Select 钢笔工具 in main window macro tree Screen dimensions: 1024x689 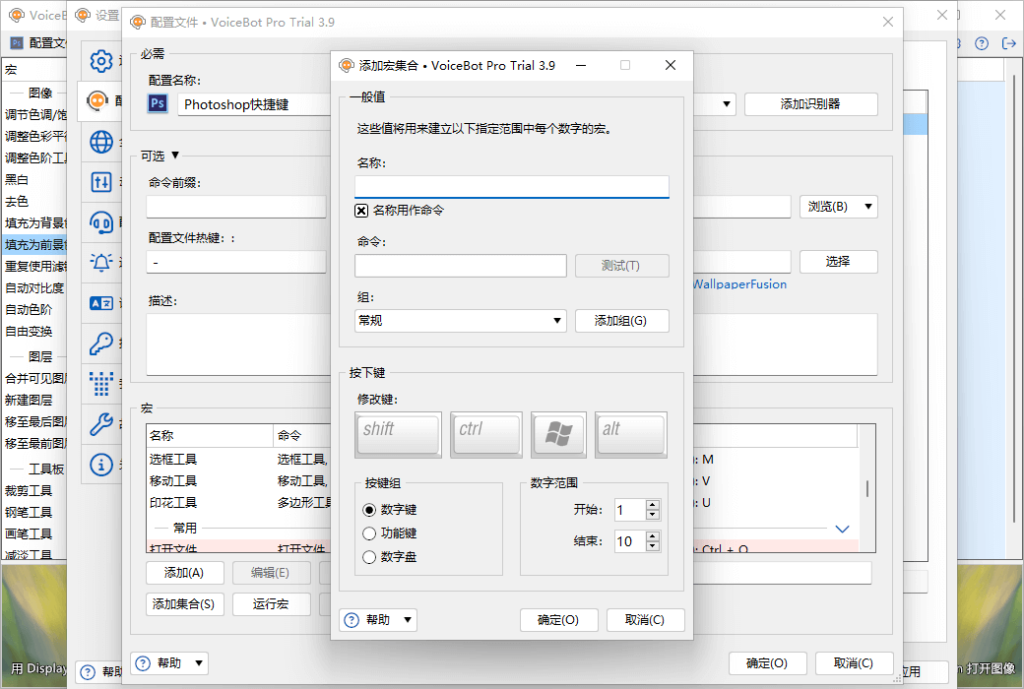(29, 512)
